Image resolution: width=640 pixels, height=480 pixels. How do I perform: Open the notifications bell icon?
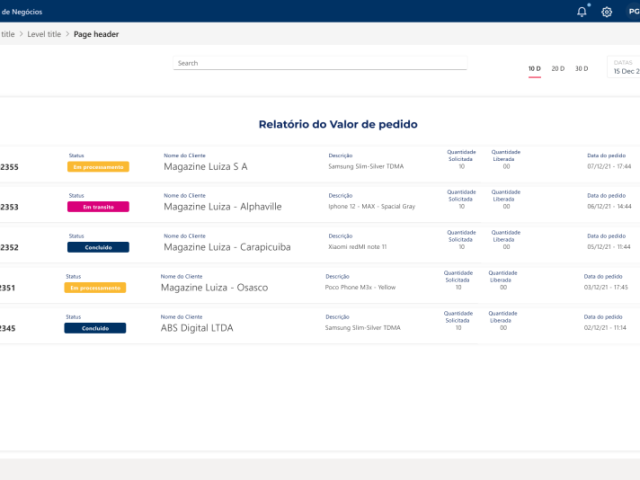[582, 12]
